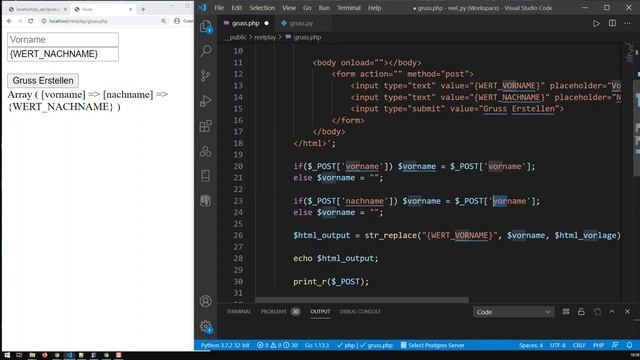Open the output channel dropdown showing Code

click(x=513, y=312)
